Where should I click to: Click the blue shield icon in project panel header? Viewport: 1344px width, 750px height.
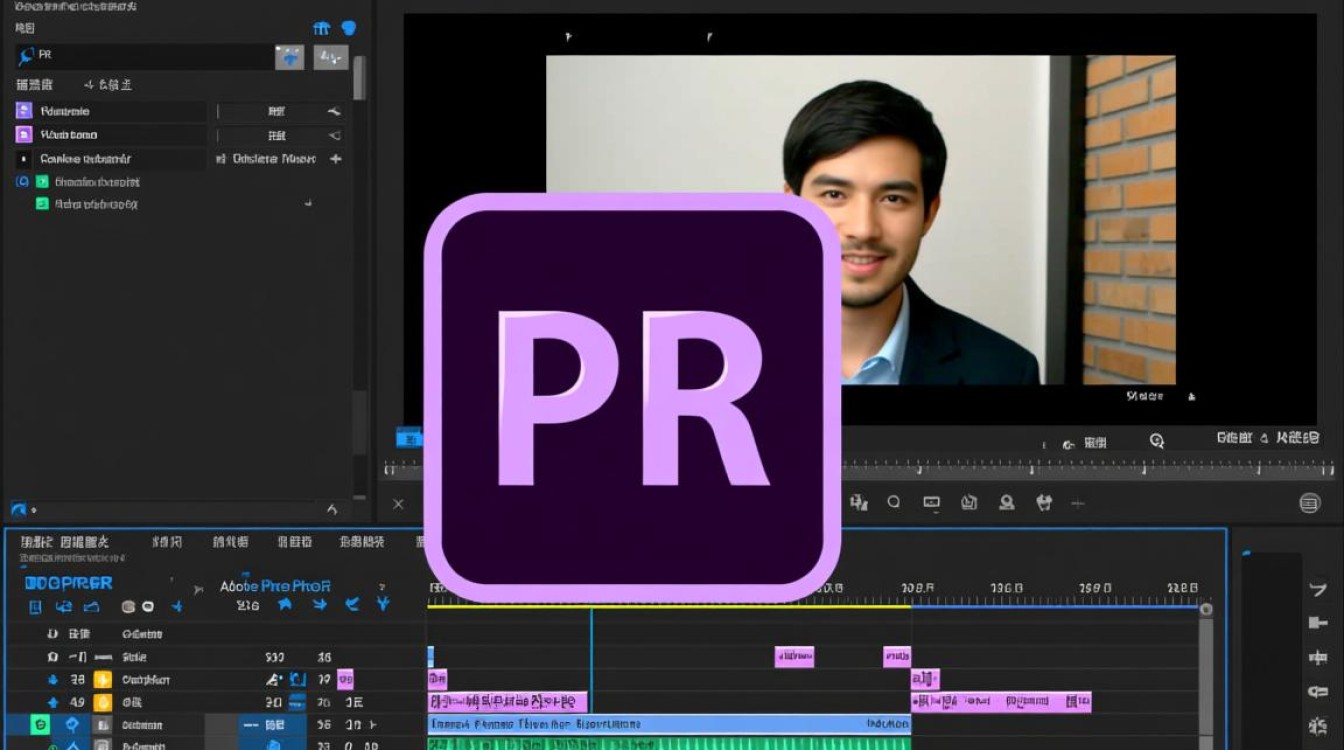click(348, 28)
